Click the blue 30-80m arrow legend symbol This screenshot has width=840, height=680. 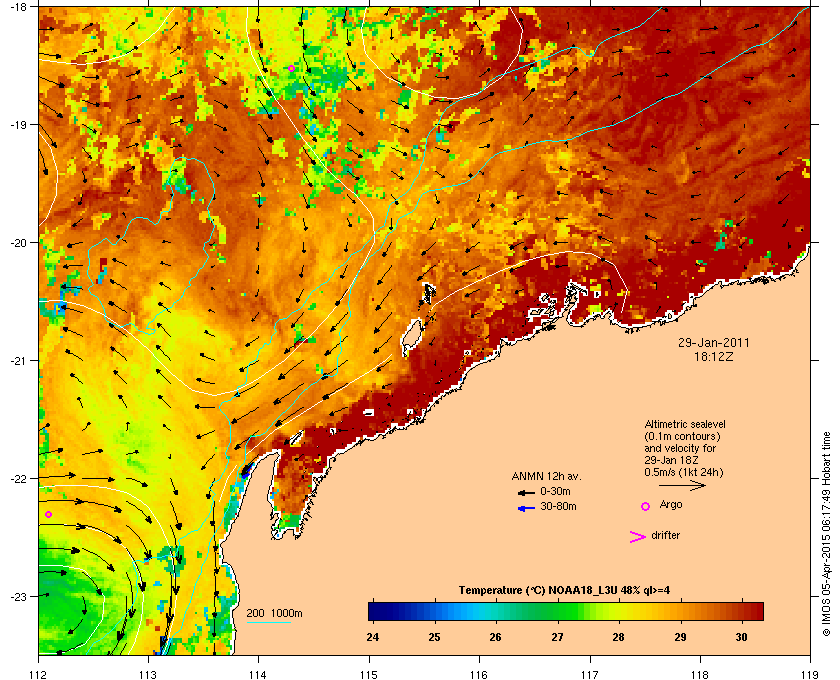point(526,508)
